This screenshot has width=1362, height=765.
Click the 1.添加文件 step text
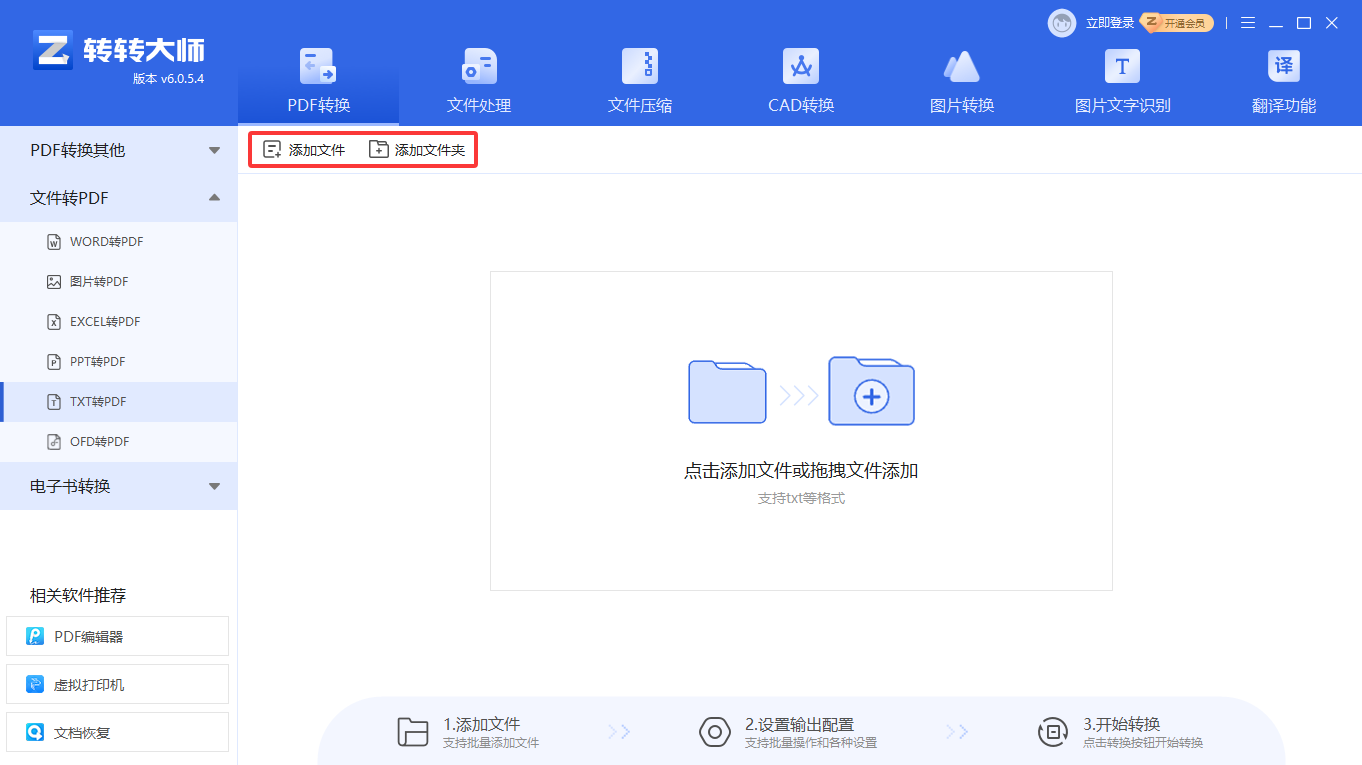point(481,724)
